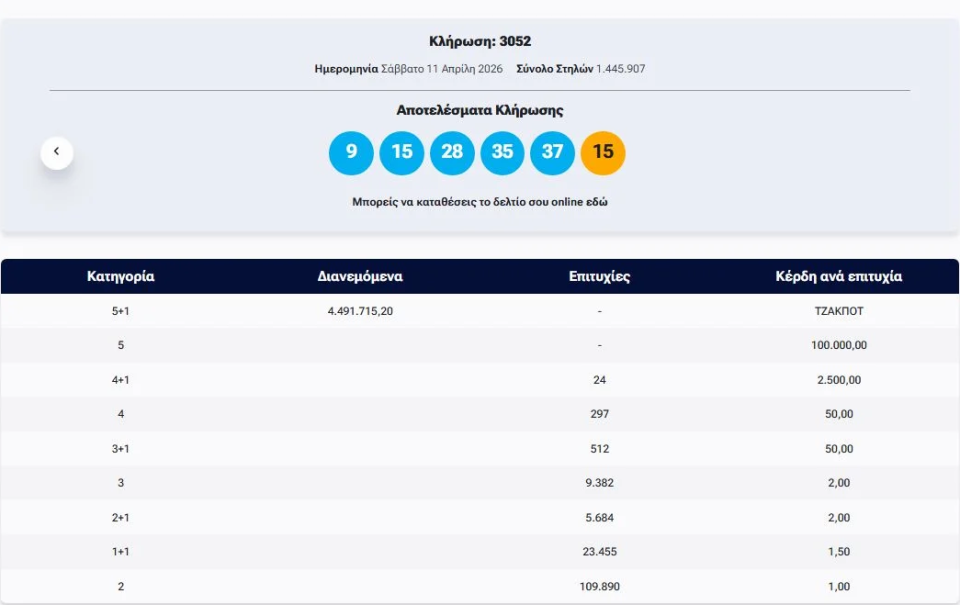Click the Επιτυχίες column header
Screen dimensions: 960x605
click(599, 276)
